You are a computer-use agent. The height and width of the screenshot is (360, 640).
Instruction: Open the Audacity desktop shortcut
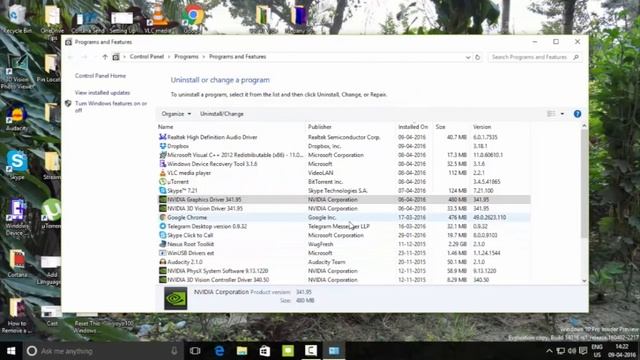point(17,118)
